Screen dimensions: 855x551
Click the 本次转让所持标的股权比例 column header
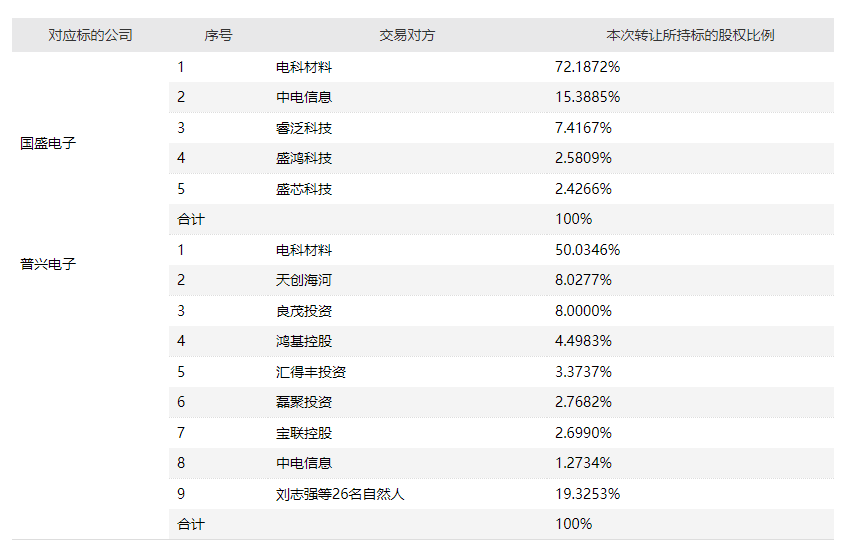point(690,35)
